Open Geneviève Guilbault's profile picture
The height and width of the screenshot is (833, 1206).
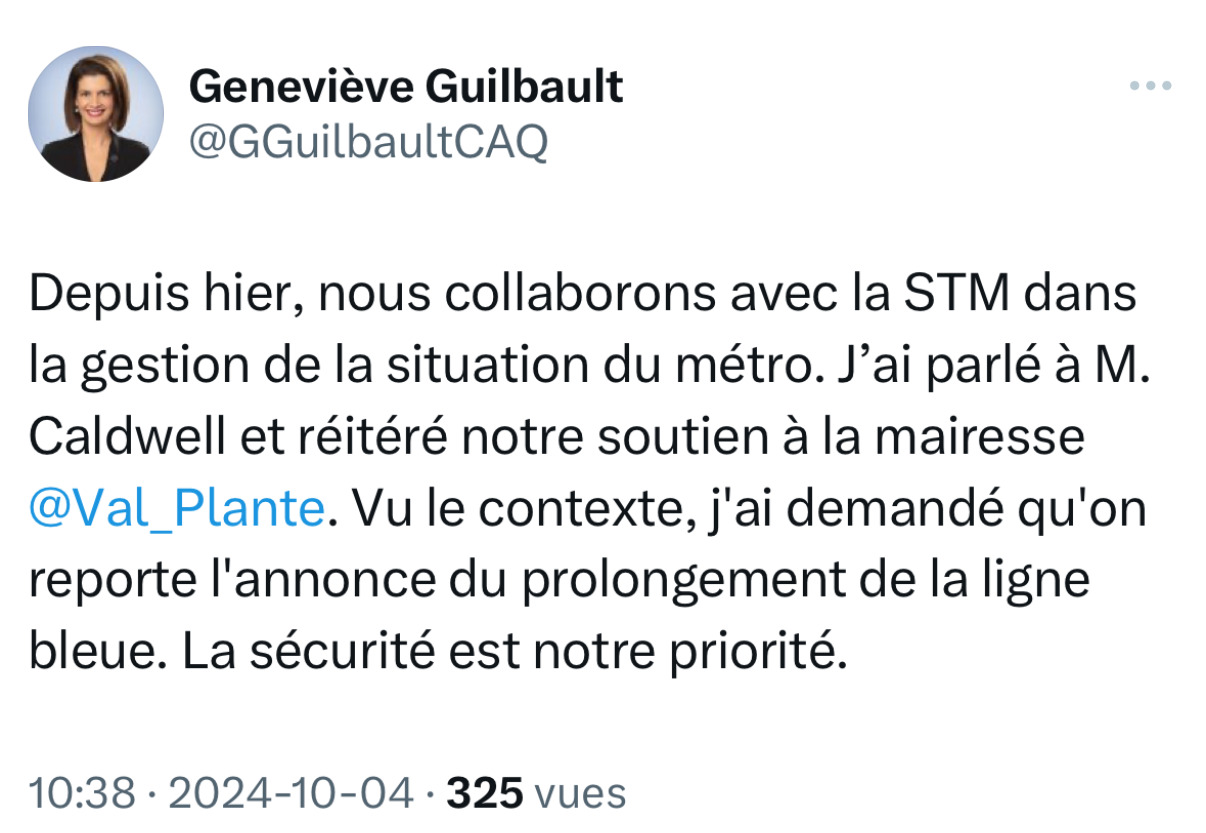click(x=96, y=114)
